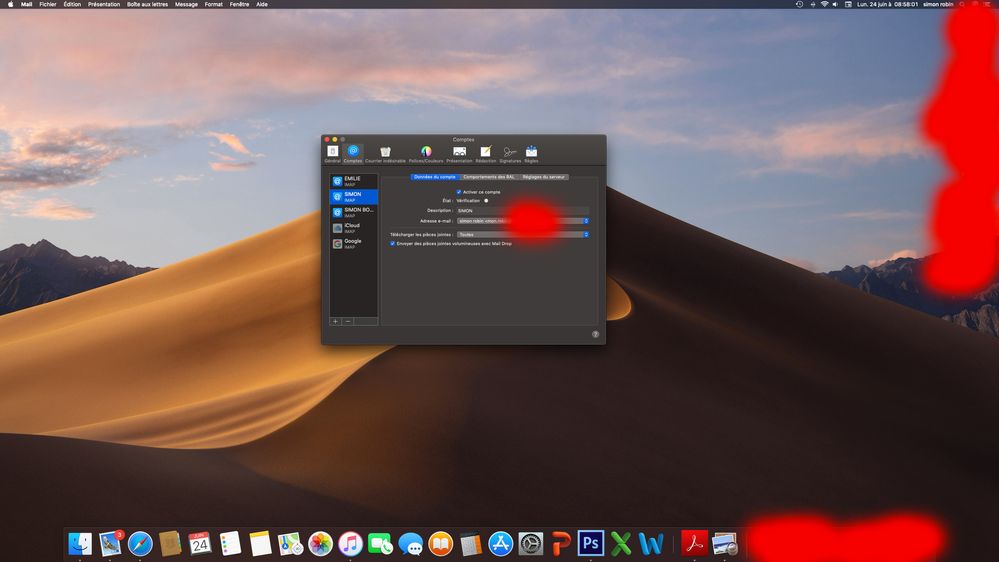Open the Règles preferences pane
Viewport: 999px width, 562px height.
pos(531,153)
